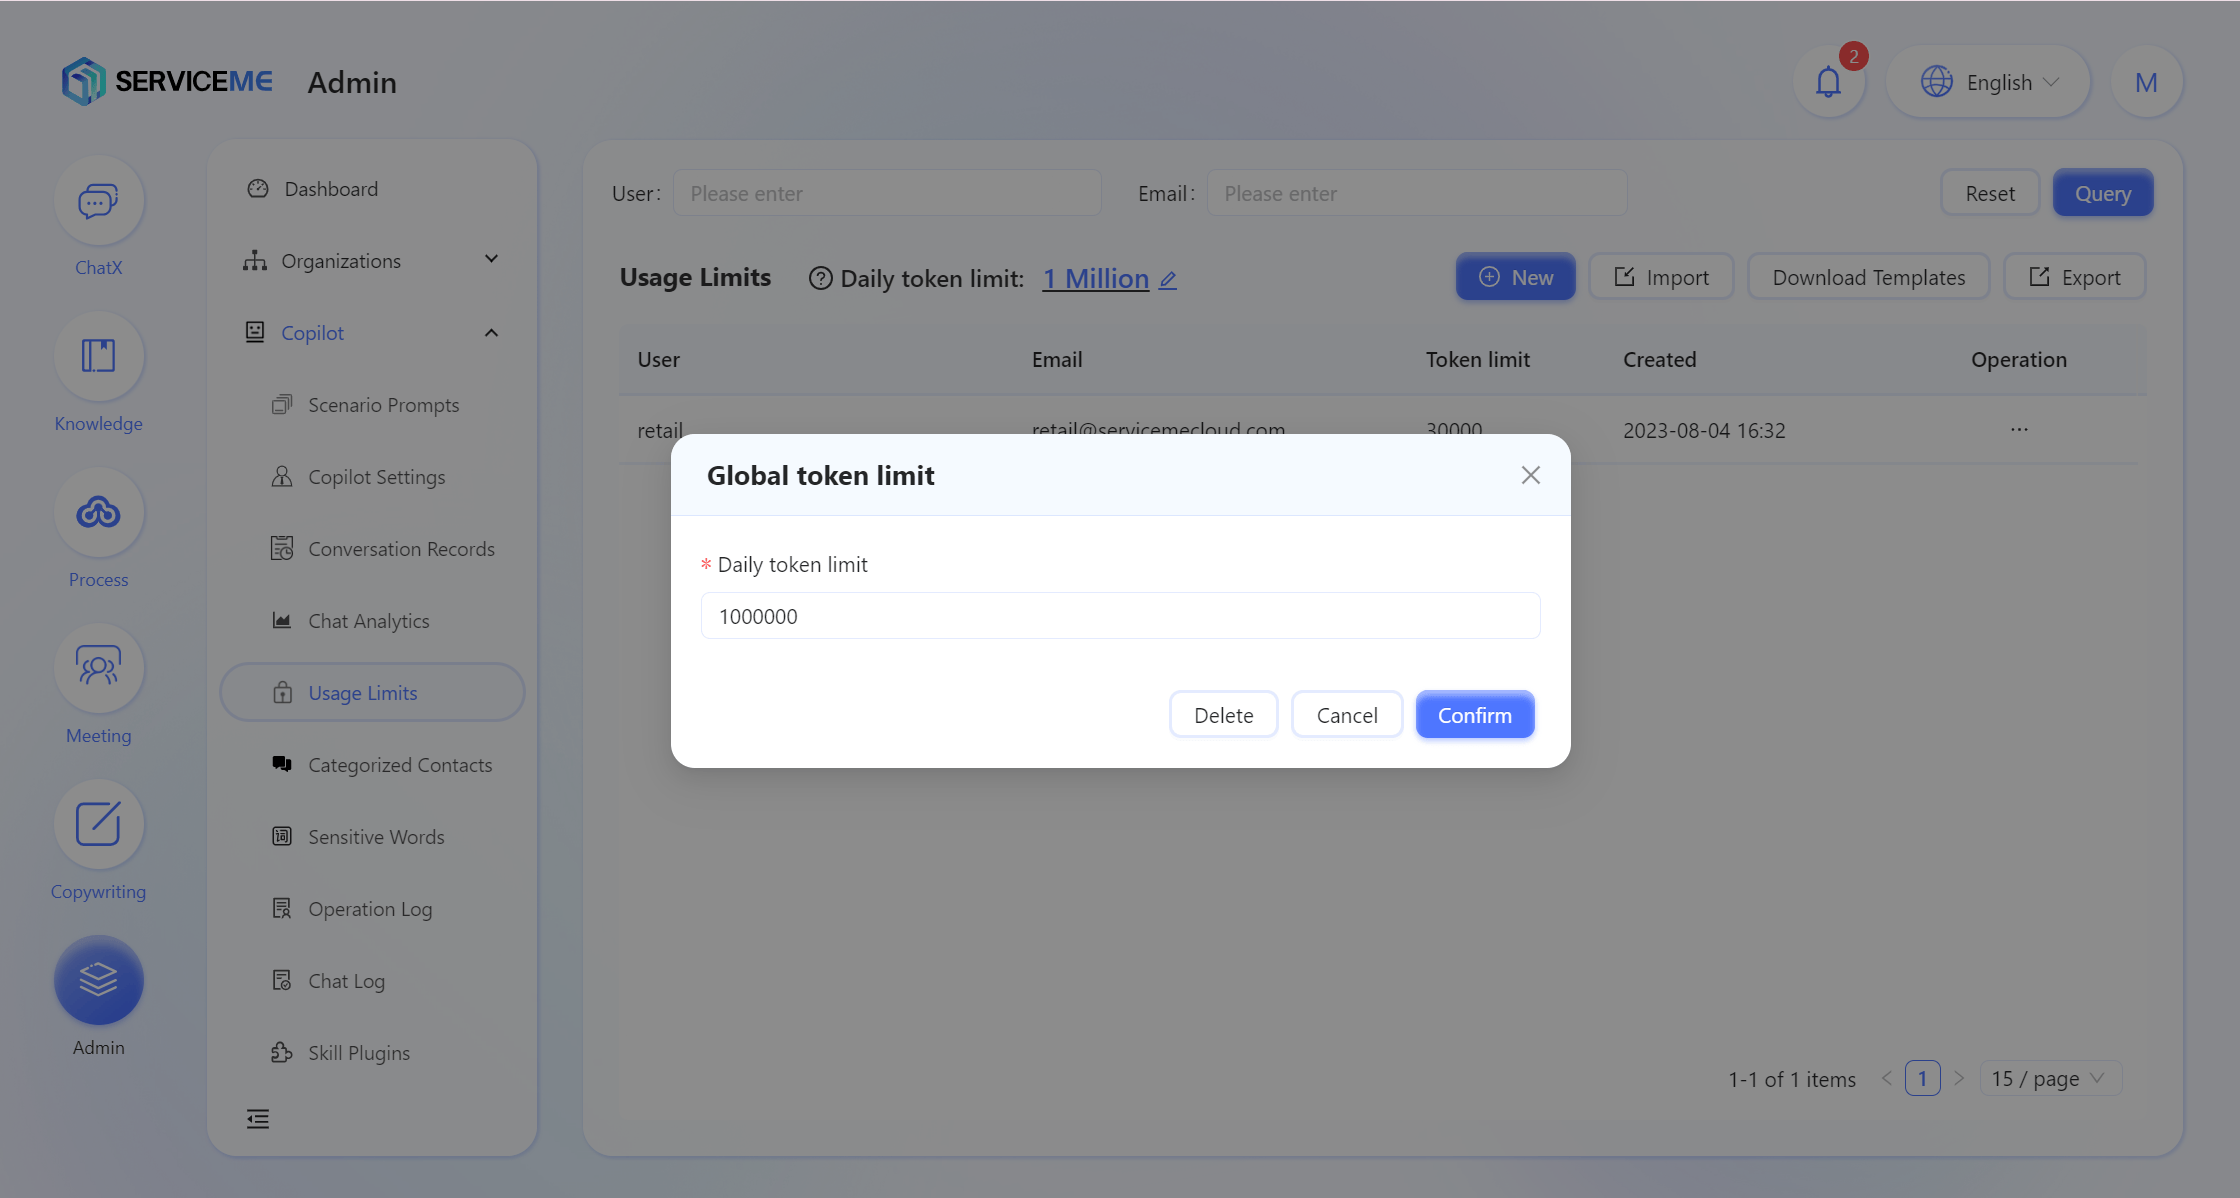Collapse the sidebar menu with bottom icon

(x=258, y=1118)
